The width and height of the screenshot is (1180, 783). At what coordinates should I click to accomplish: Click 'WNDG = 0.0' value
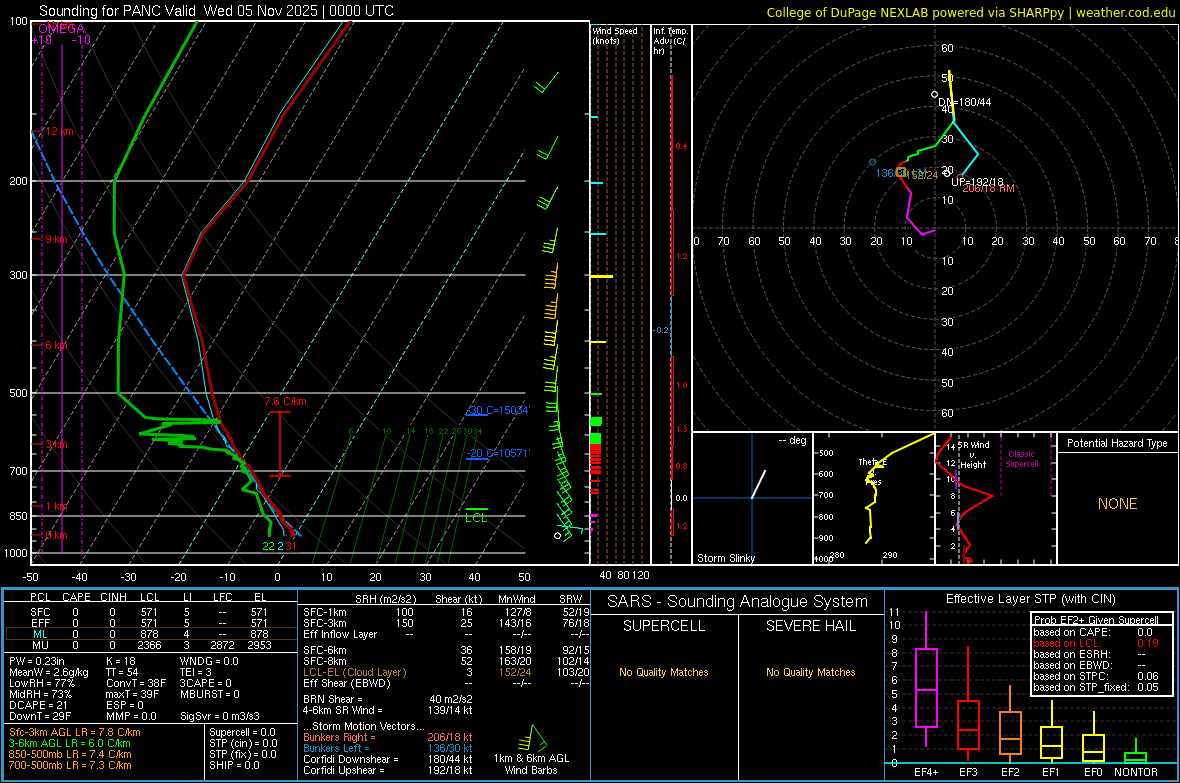click(209, 661)
